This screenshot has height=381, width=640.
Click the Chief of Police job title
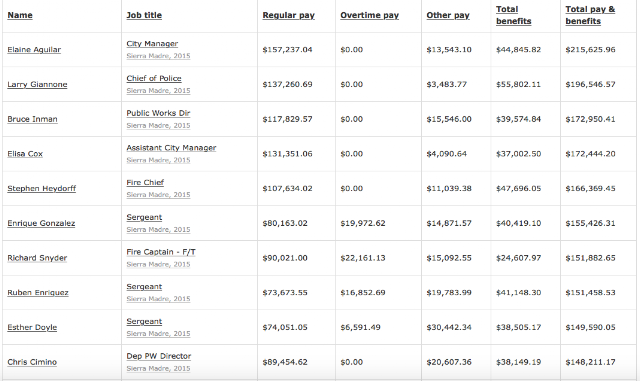[154, 78]
